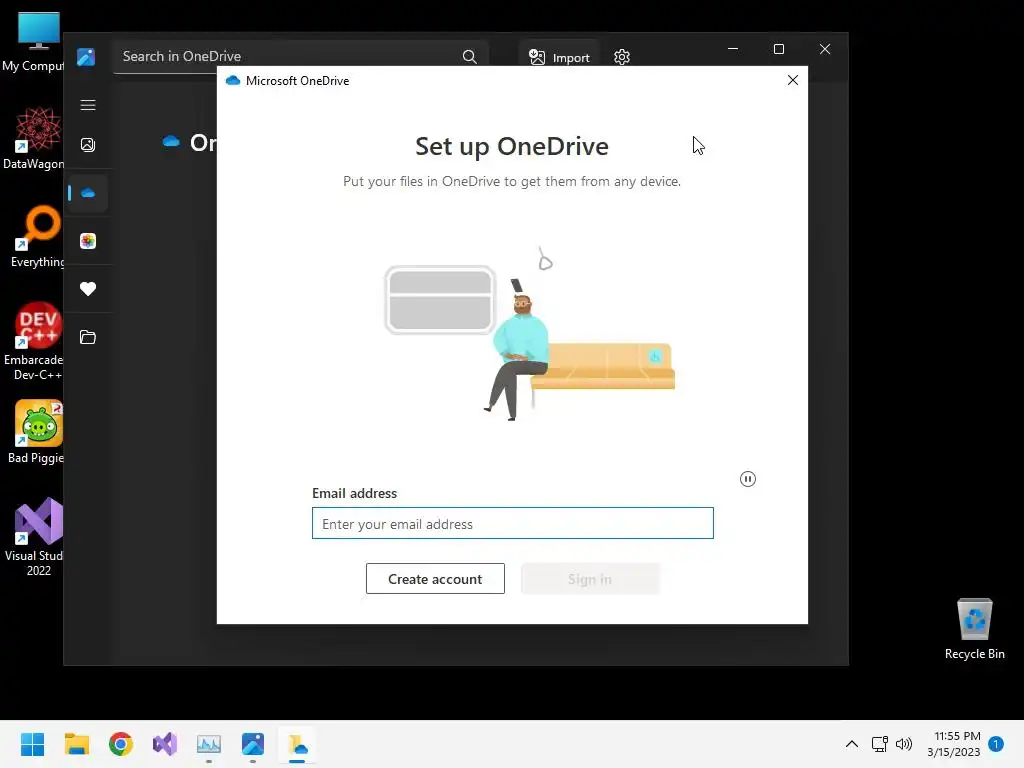Select Bad Piggies desktop shortcut
Viewport: 1024px width, 768px height.
point(37,432)
